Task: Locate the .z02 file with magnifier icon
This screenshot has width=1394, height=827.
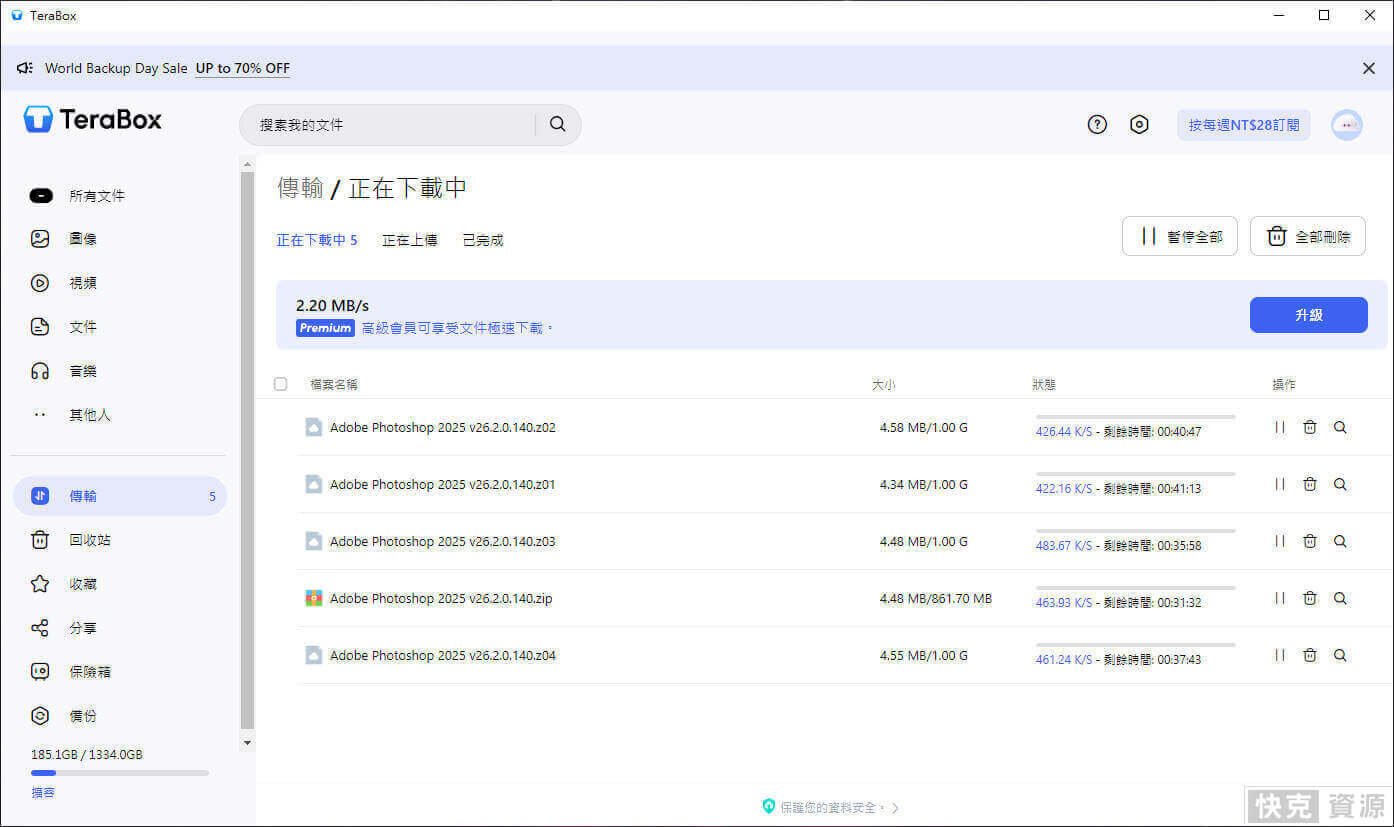Action: [x=1340, y=427]
